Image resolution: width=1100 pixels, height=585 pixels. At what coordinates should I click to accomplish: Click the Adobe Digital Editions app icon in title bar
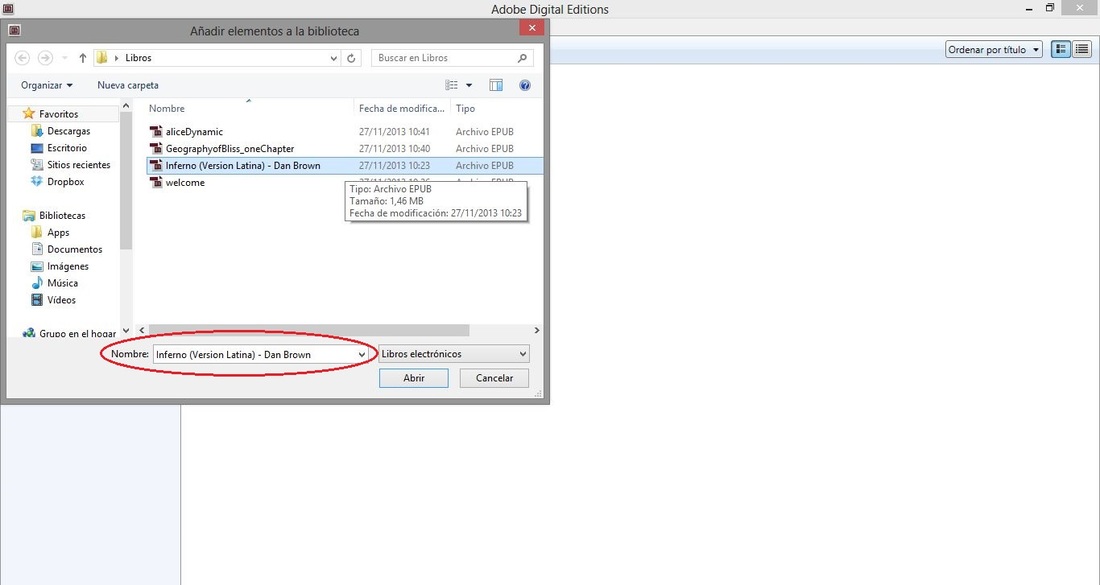8,8
